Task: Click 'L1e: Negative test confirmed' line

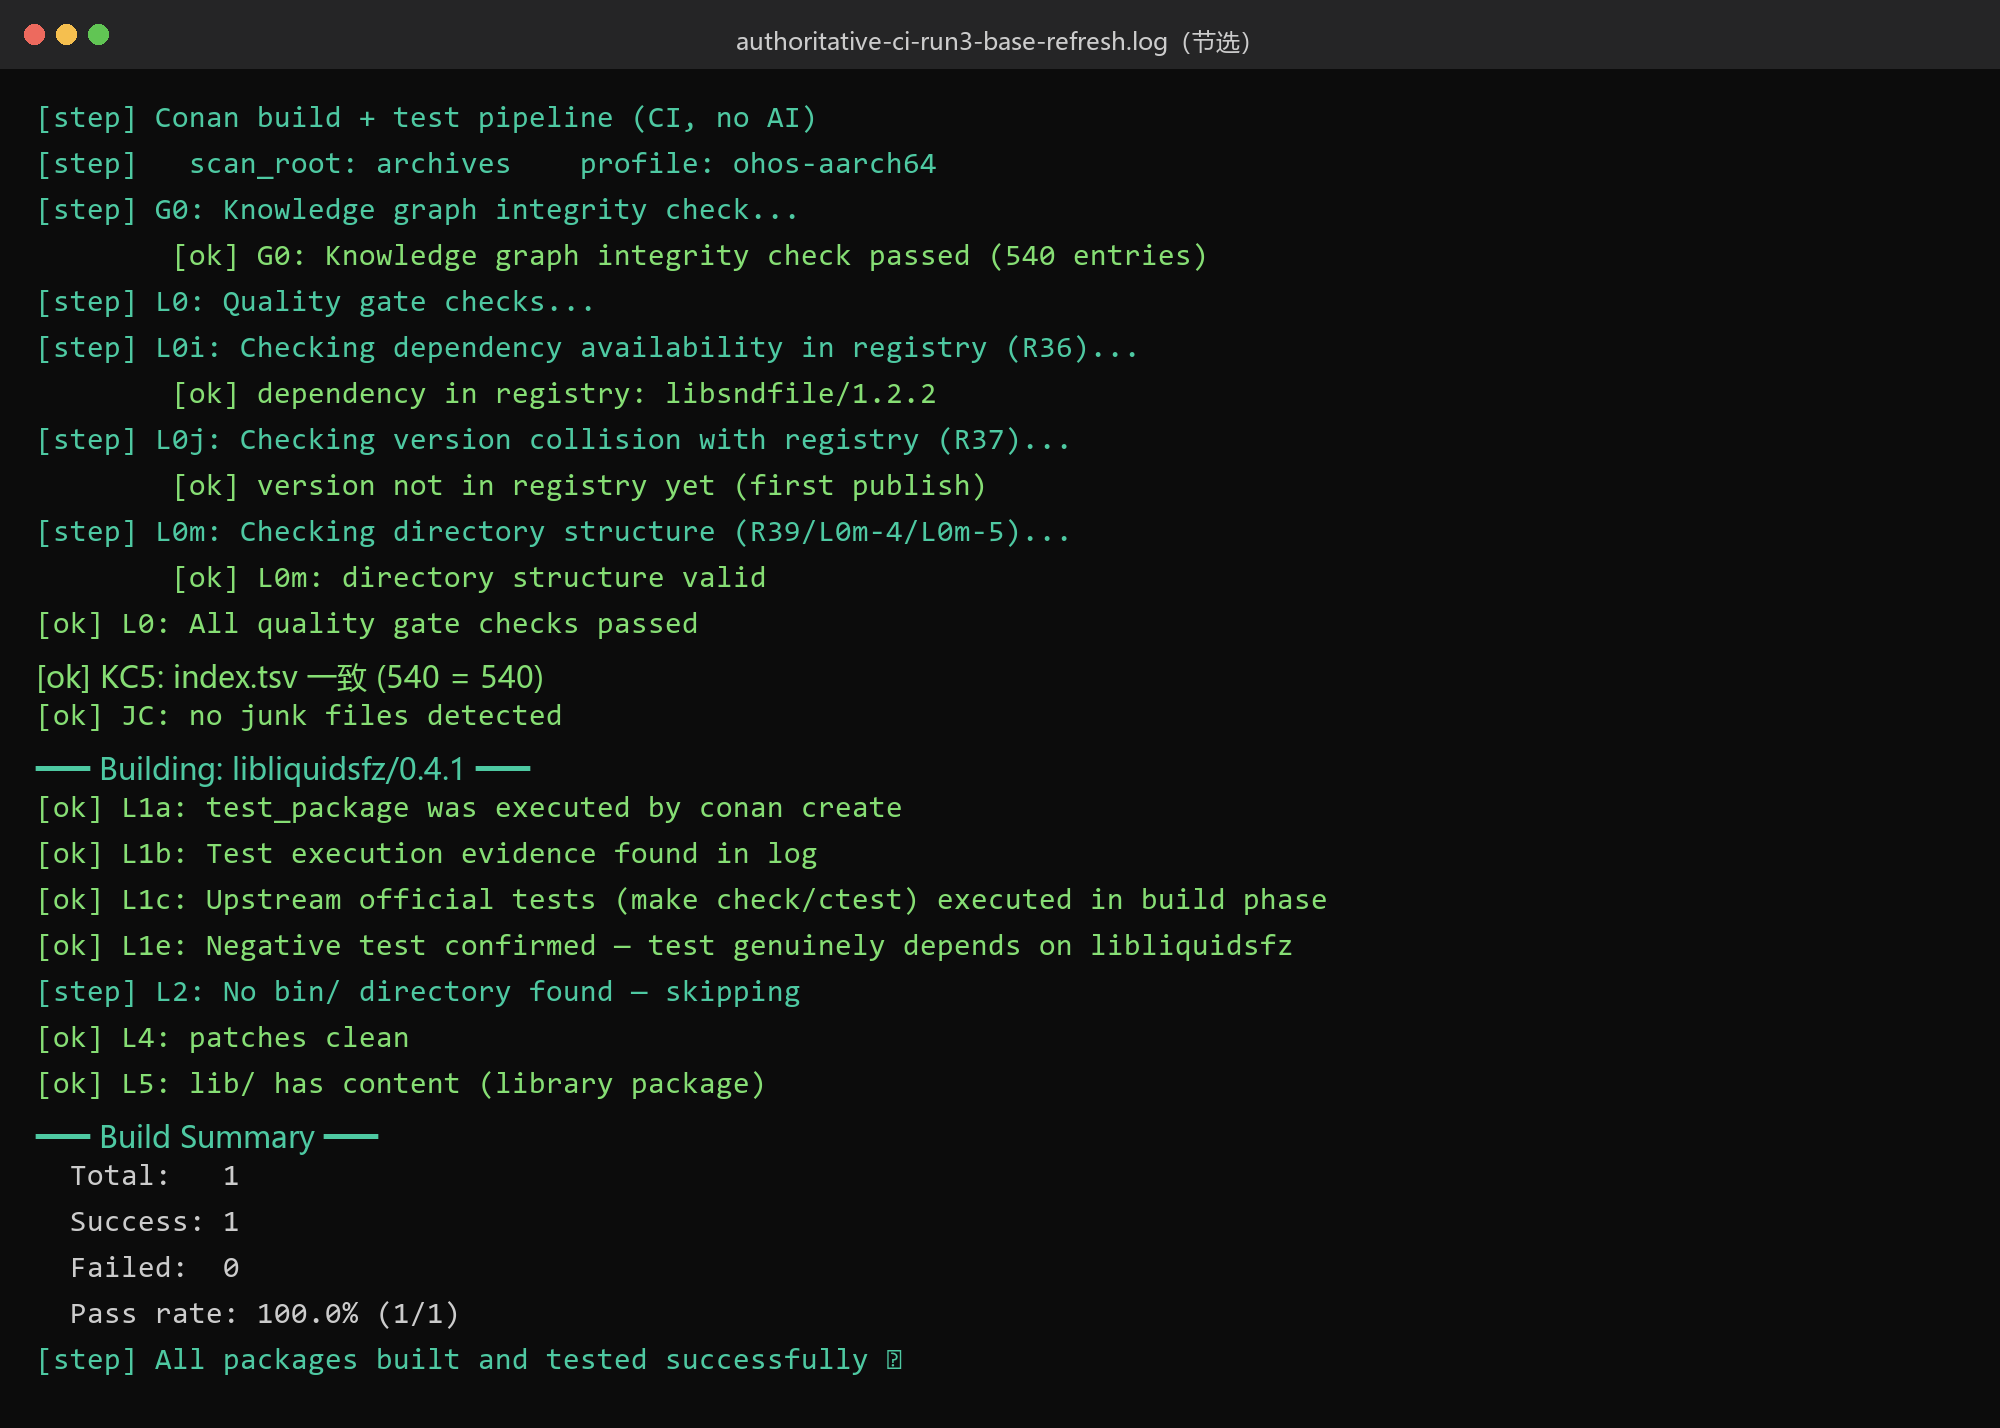Action: pos(665,946)
